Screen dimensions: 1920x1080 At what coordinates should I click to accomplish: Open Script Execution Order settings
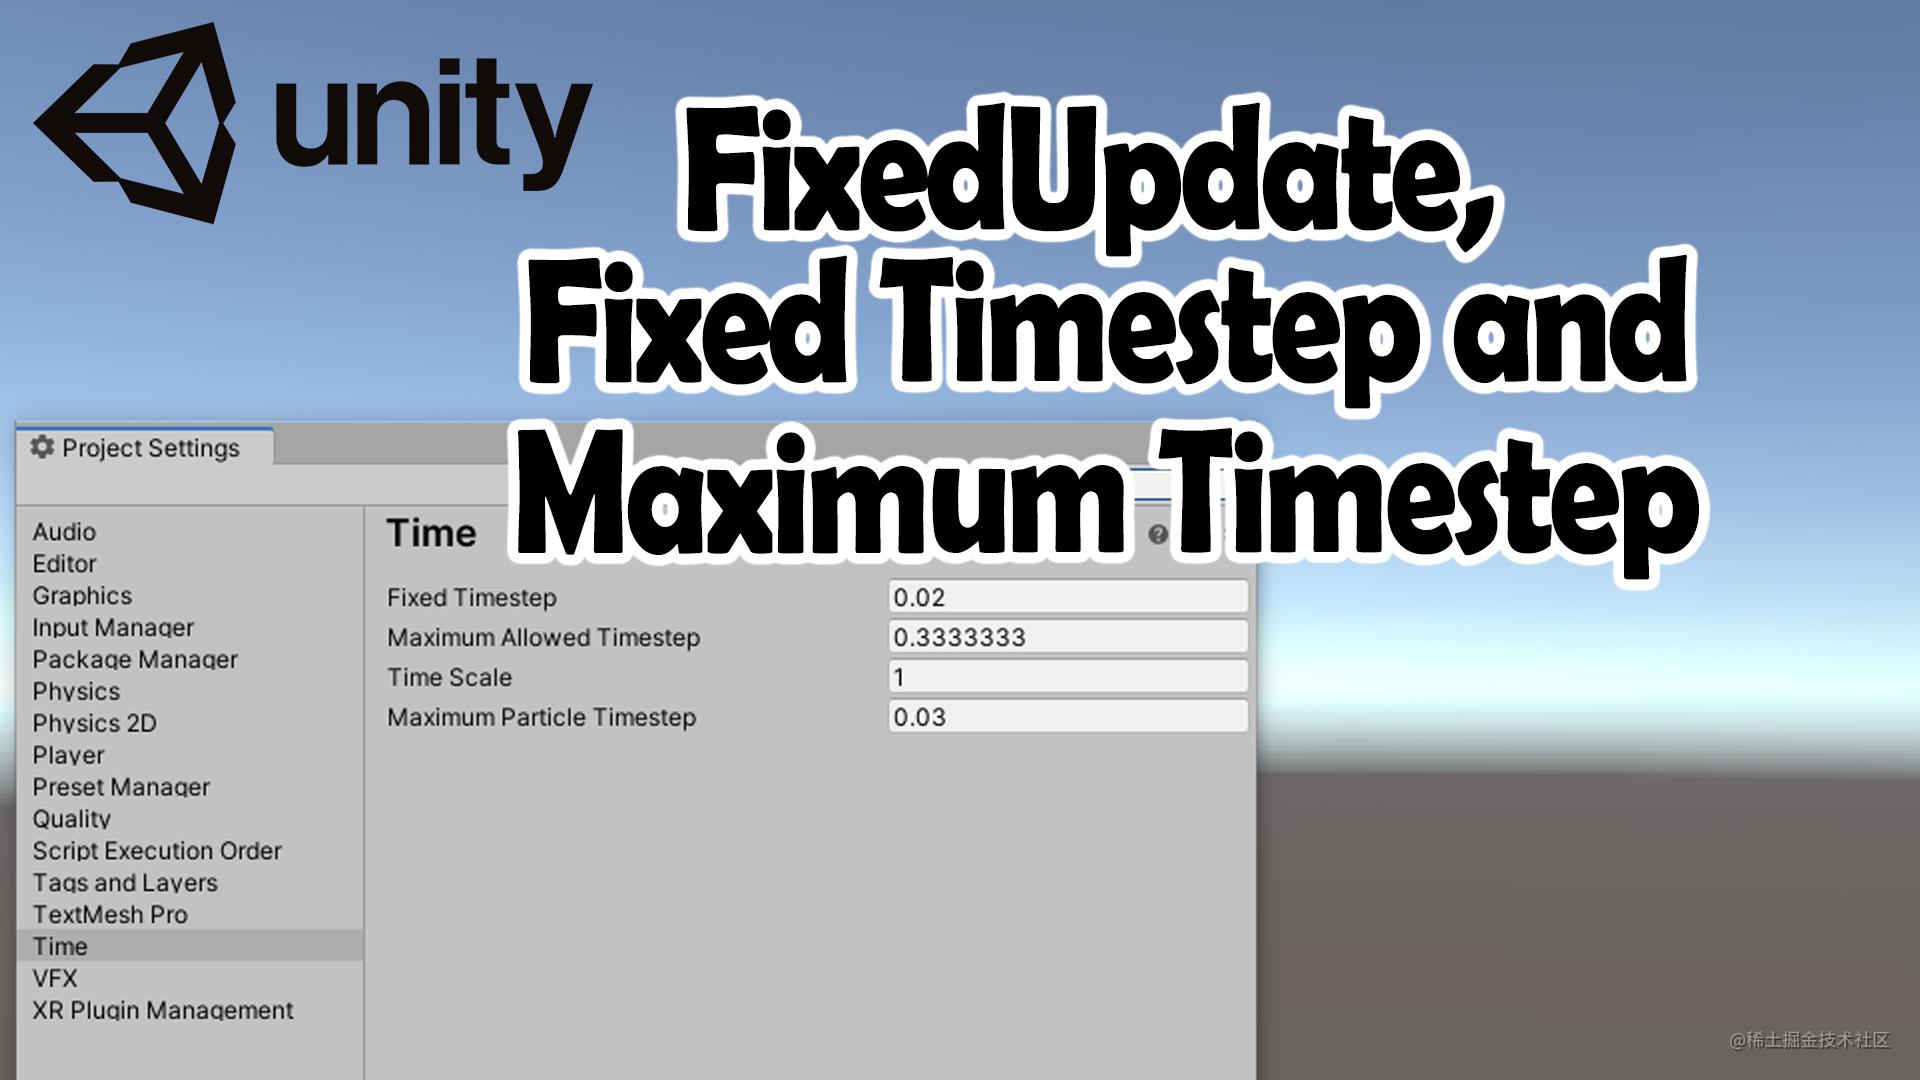(154, 849)
